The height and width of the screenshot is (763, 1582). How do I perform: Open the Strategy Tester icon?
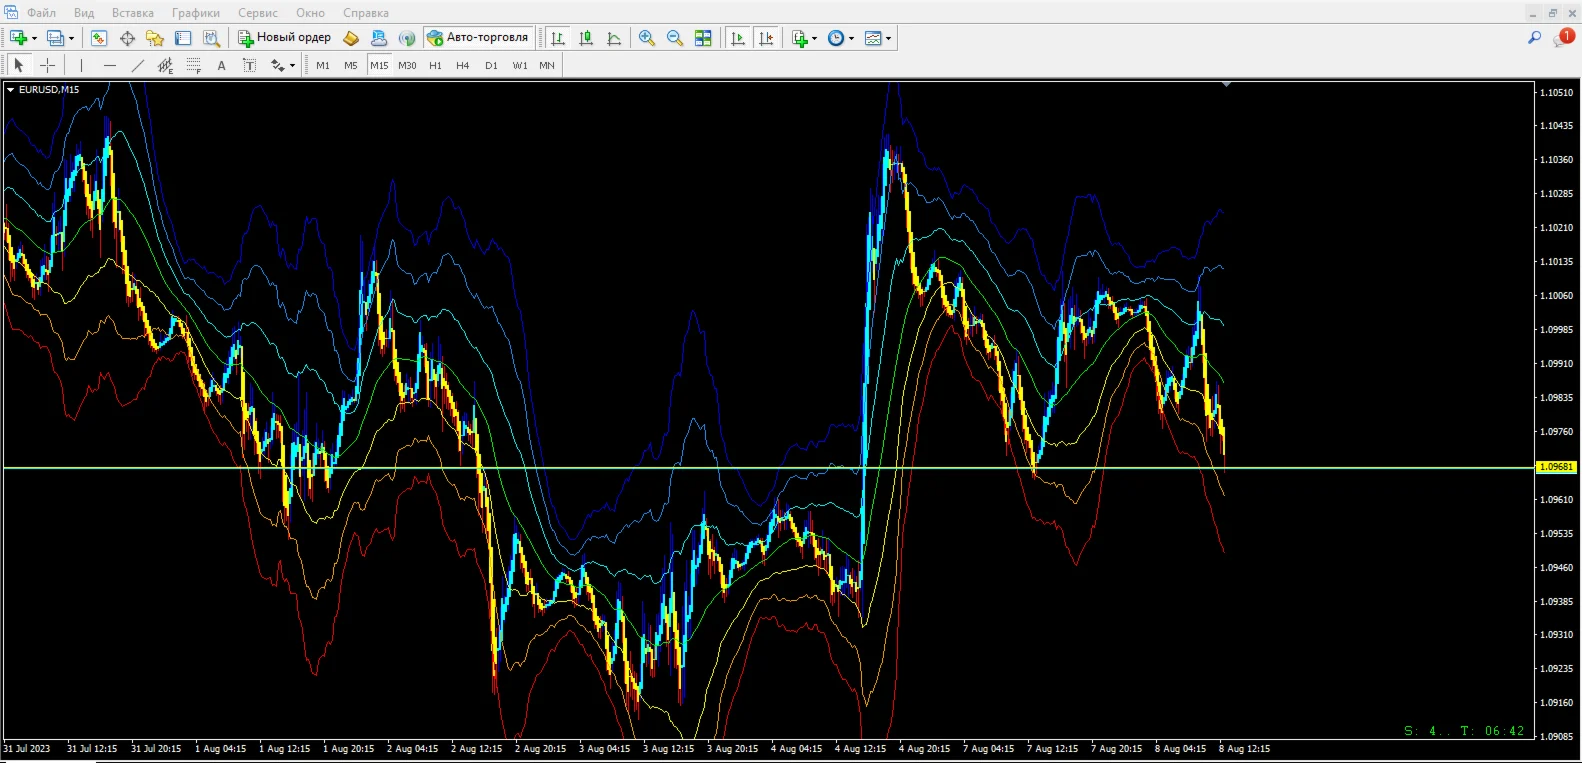coord(211,38)
